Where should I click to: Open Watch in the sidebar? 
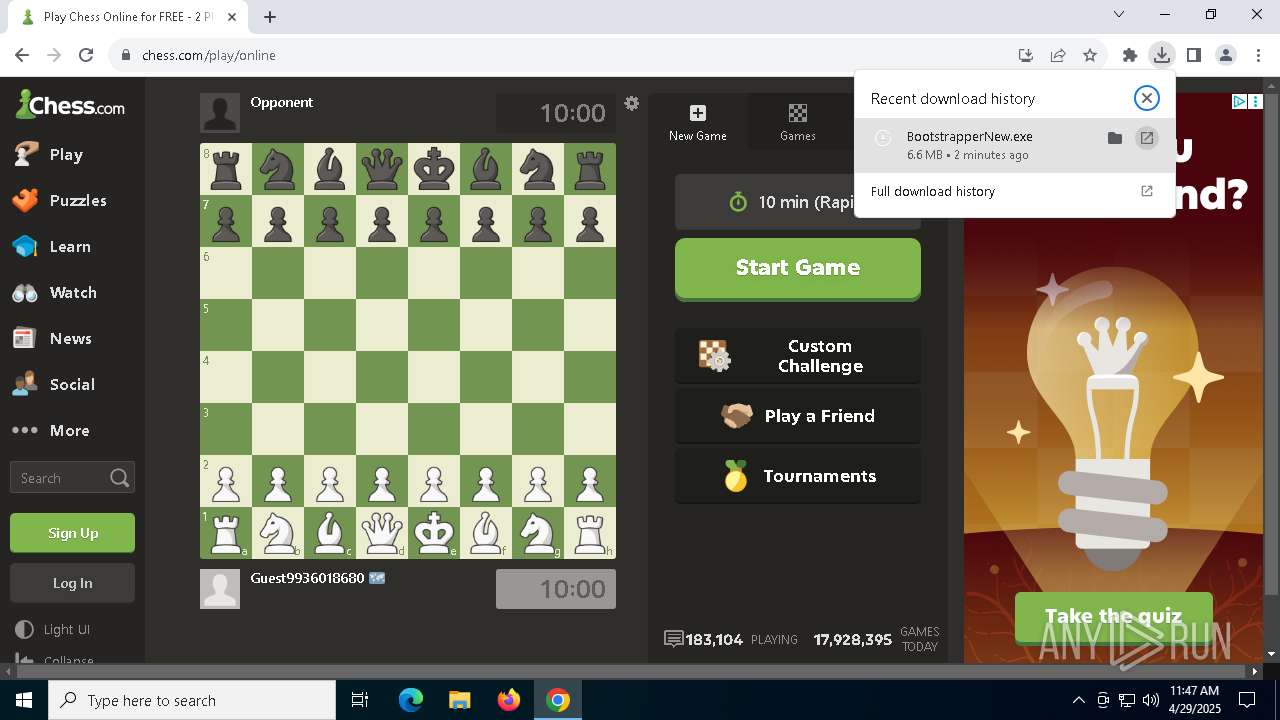[73, 292]
